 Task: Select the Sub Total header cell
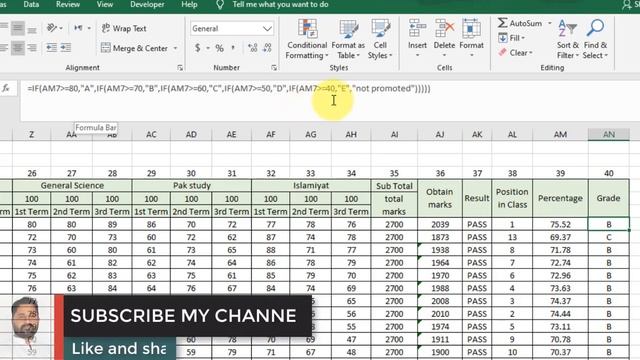pyautogui.click(x=394, y=186)
